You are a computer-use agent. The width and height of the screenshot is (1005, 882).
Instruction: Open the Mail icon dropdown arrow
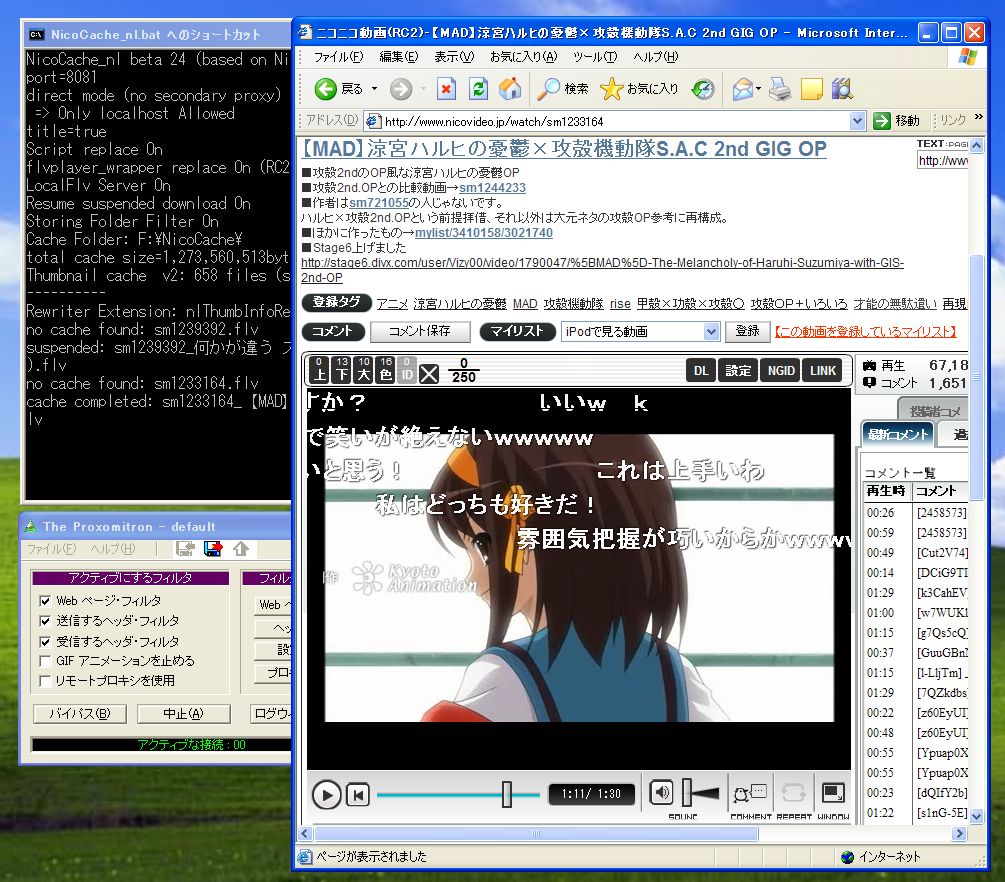click(x=760, y=89)
